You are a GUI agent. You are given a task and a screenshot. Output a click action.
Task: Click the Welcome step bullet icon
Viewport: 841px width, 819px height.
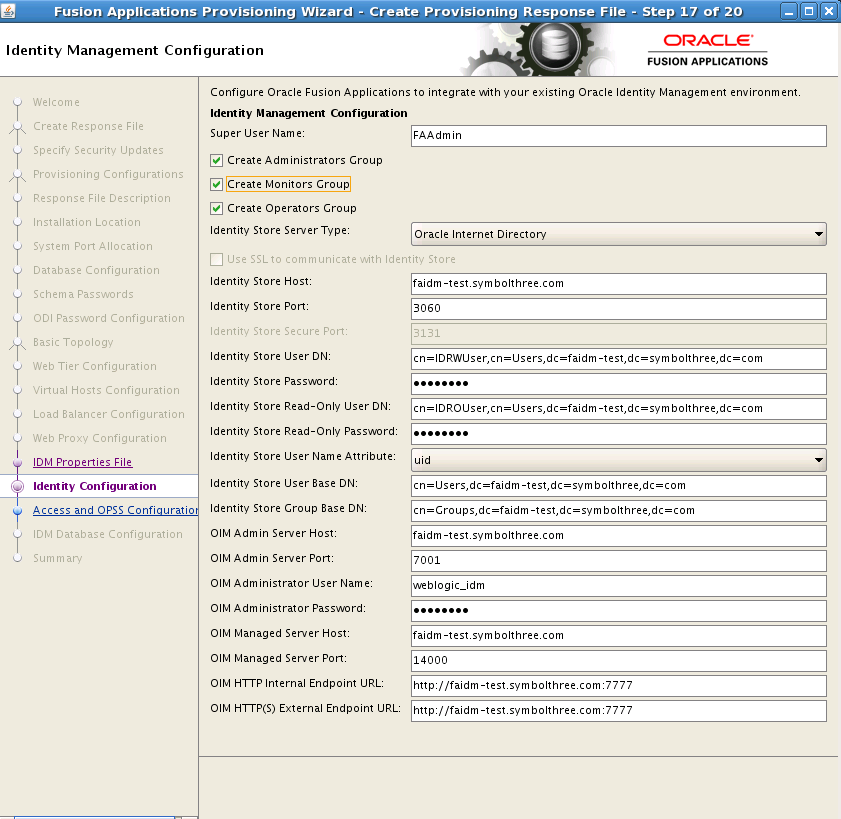pos(16,102)
